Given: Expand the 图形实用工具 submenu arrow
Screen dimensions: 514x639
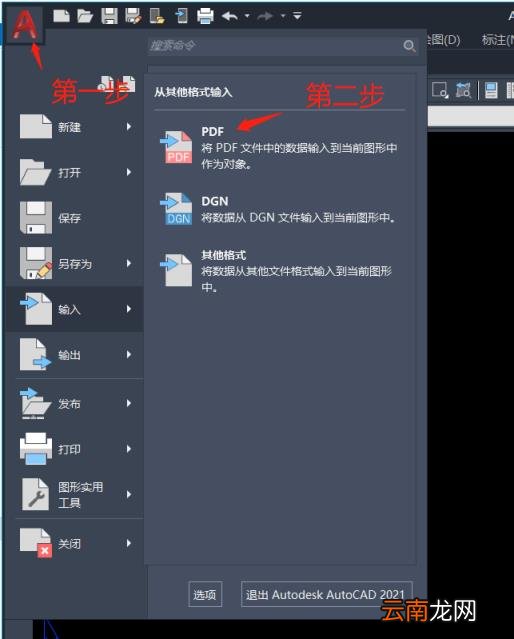Looking at the screenshot, I should click(x=129, y=494).
